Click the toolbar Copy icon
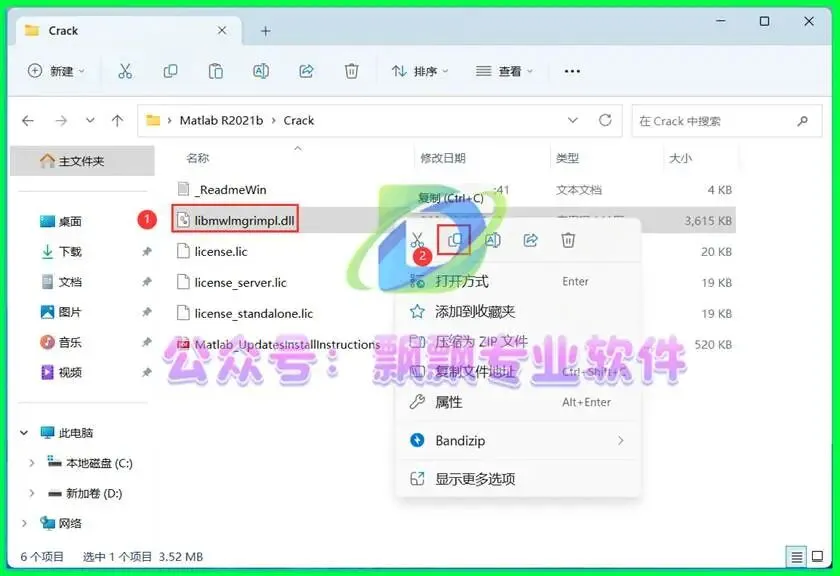The width and height of the screenshot is (840, 576). tap(170, 71)
